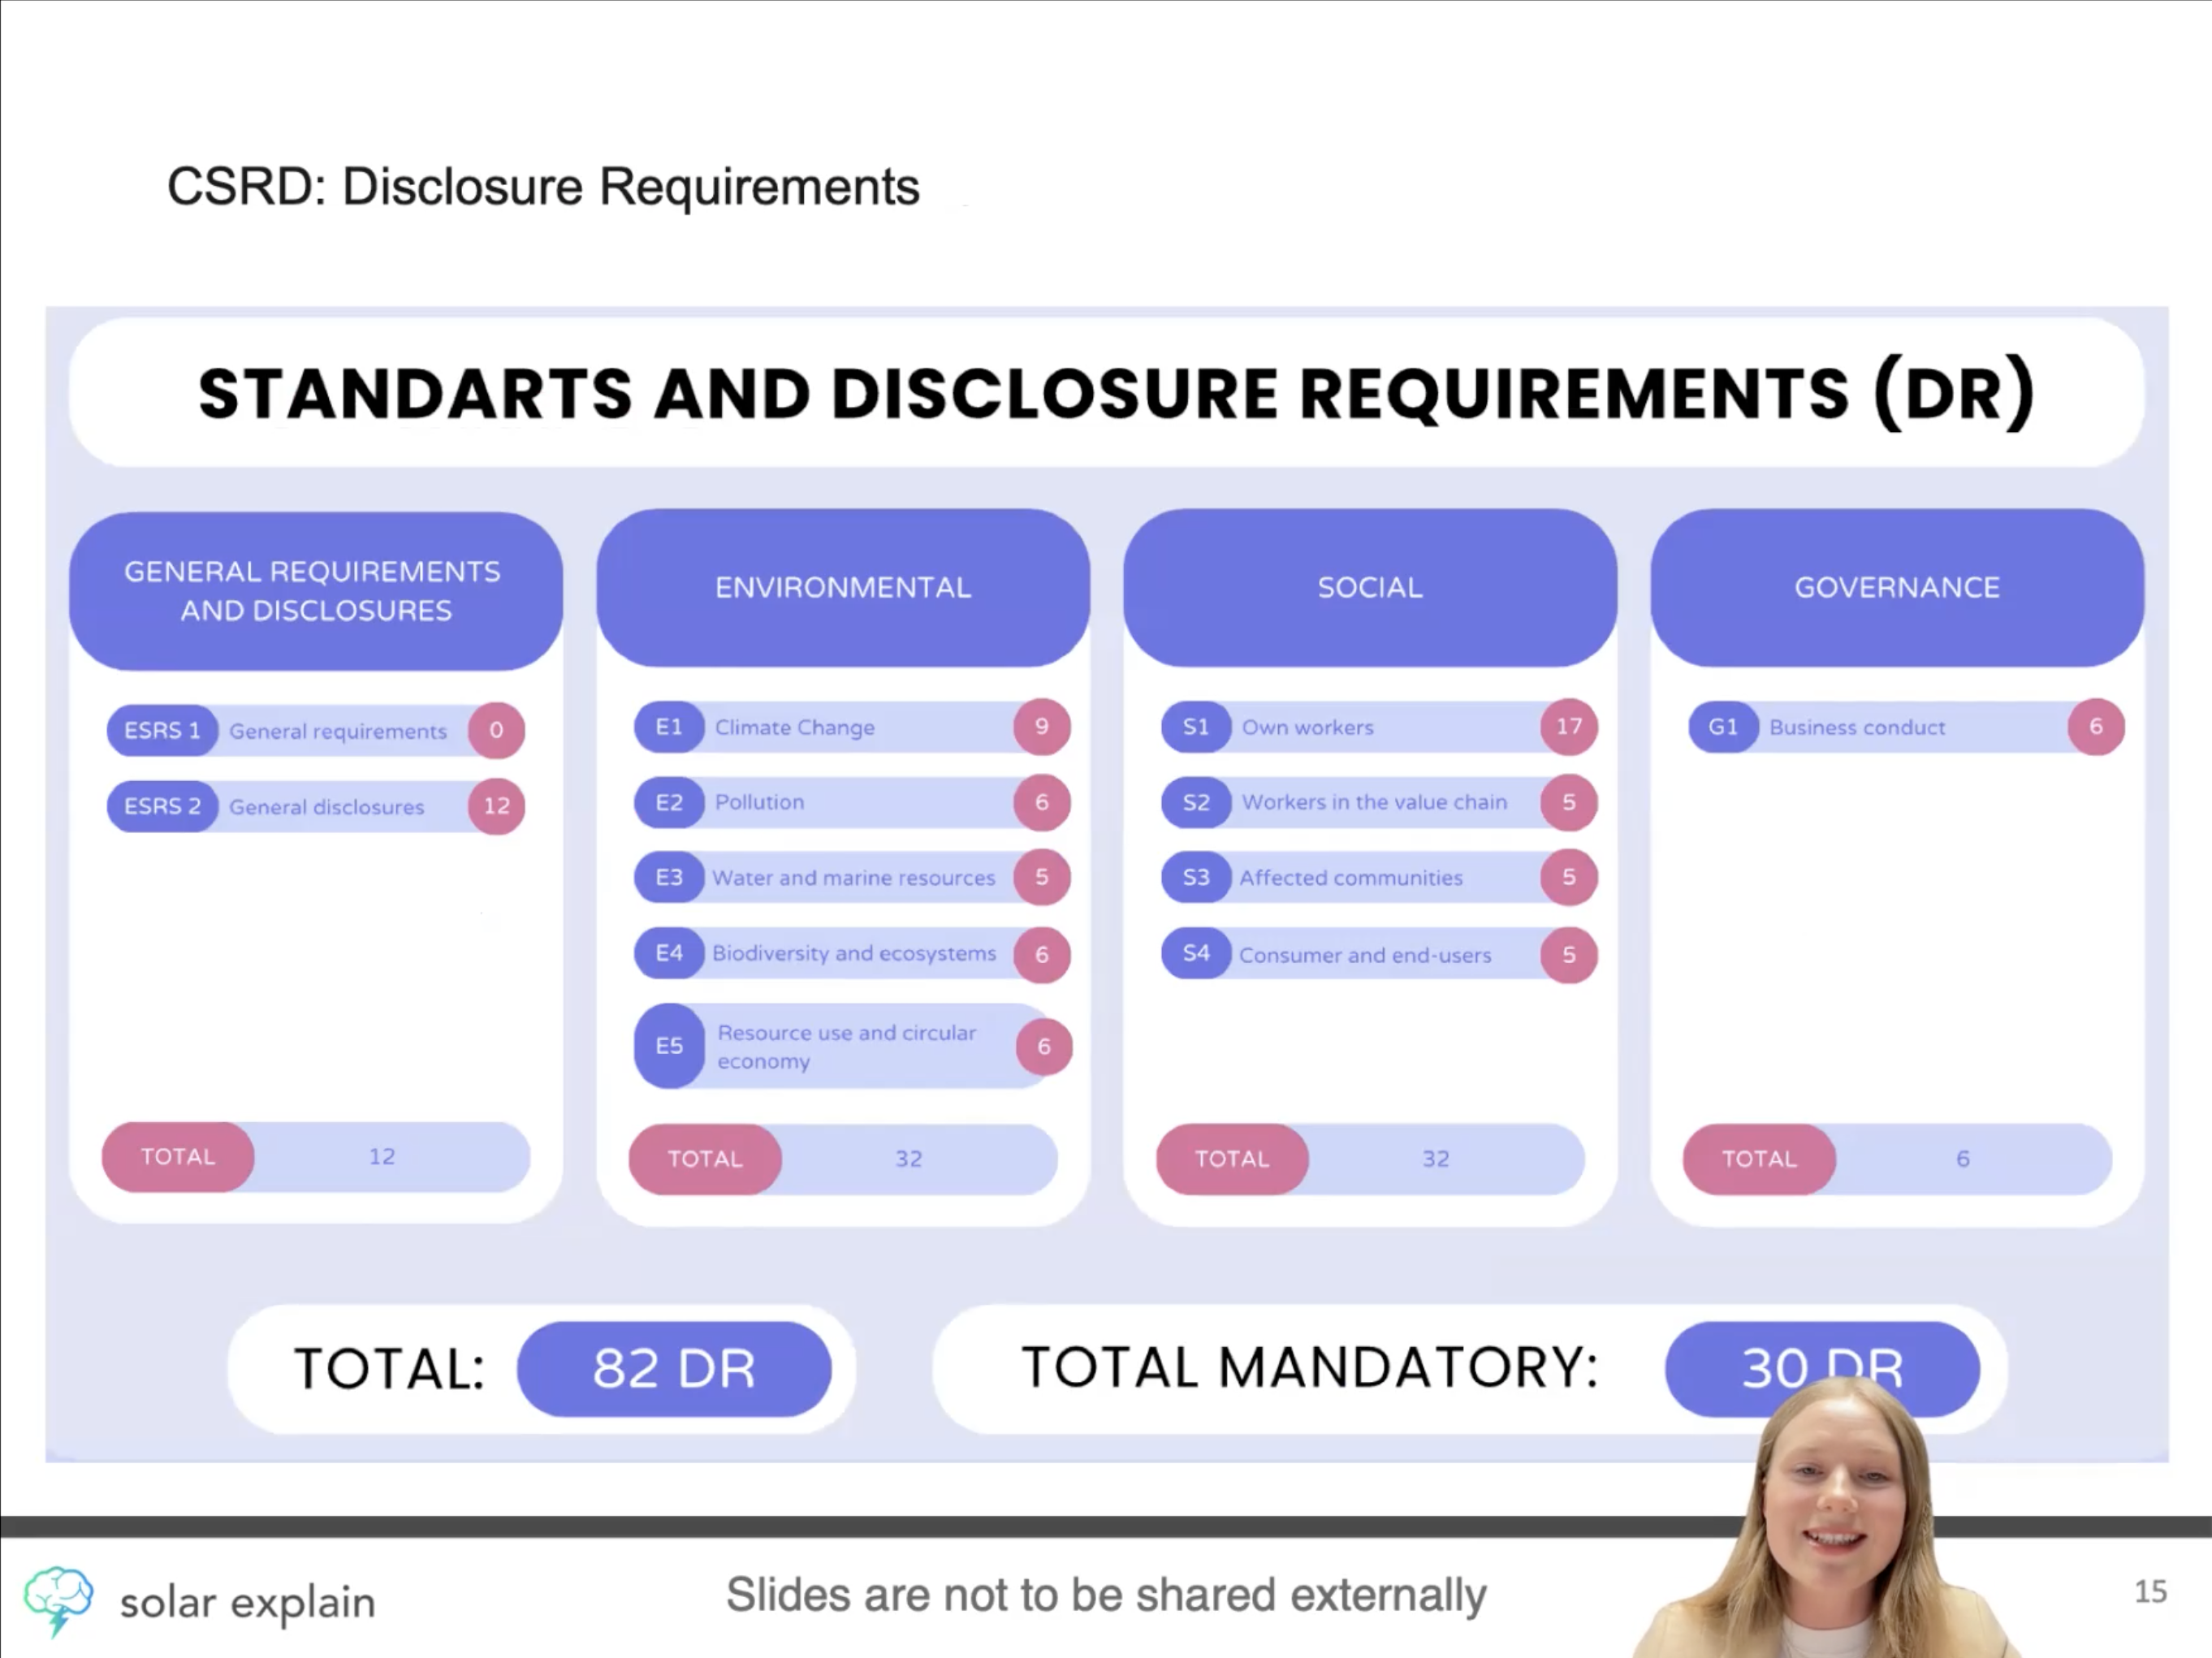Click the 6 count beside Business conduct

click(x=2096, y=726)
